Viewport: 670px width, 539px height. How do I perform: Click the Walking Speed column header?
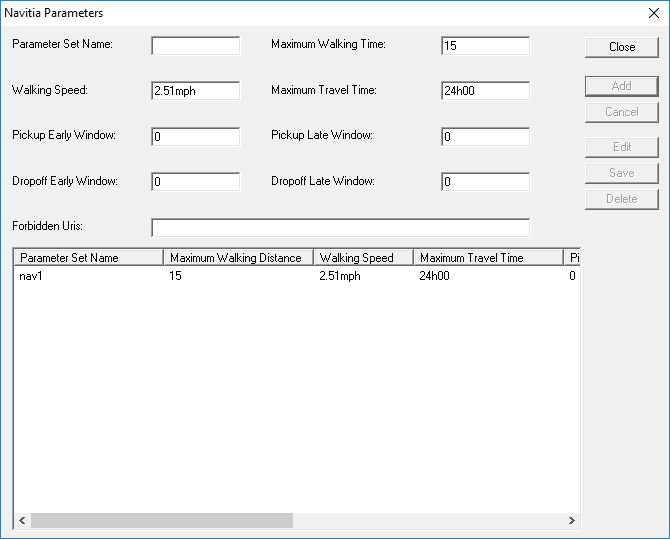click(363, 258)
